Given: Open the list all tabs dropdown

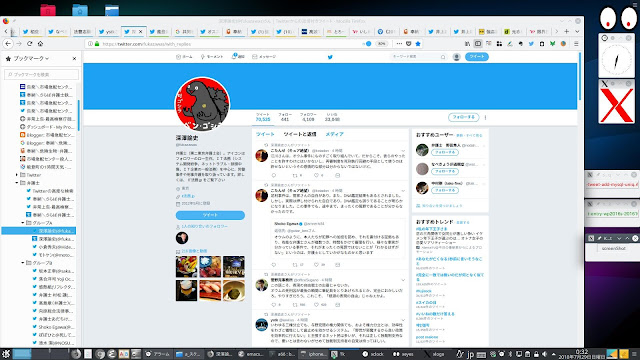Looking at the screenshot, I should (x=577, y=31).
